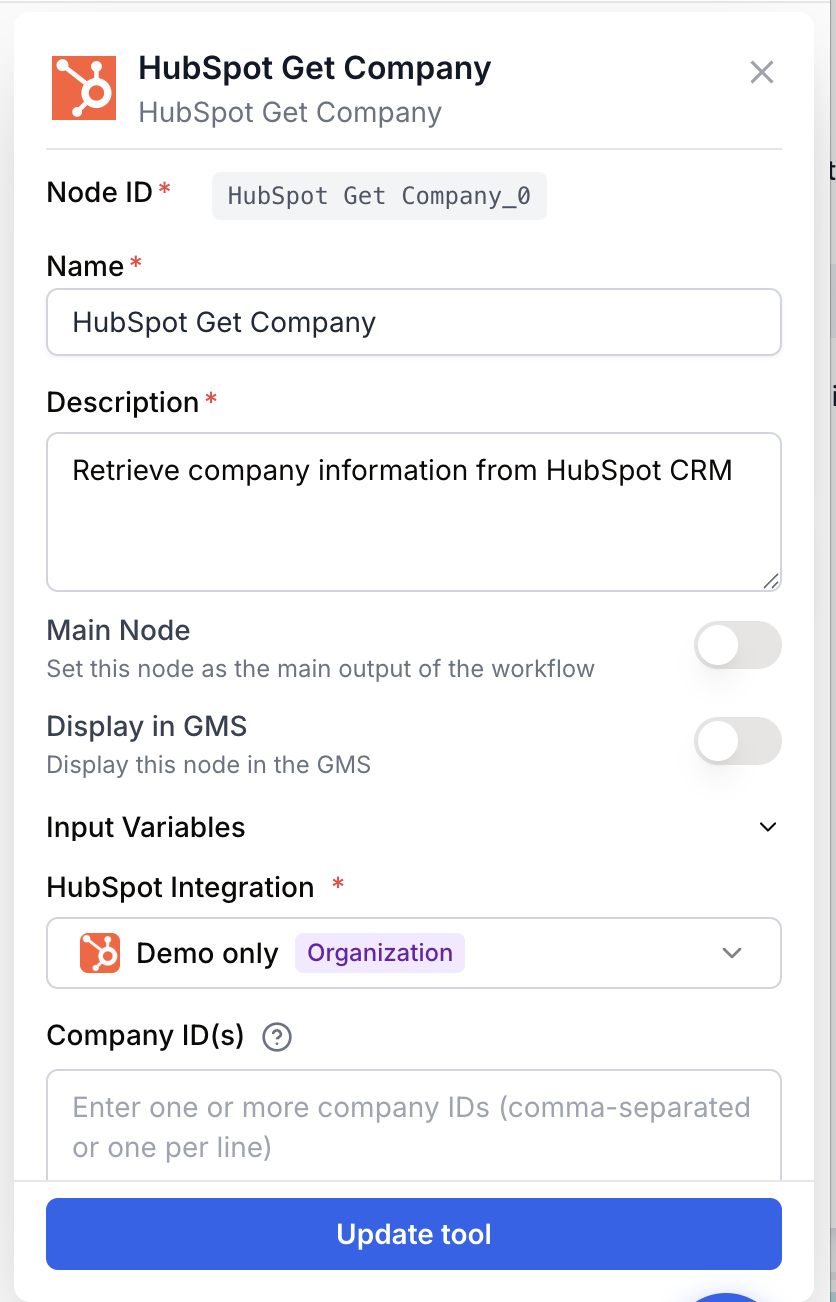The image size is (836, 1302).
Task: Click the Description label
Action: pos(123,402)
